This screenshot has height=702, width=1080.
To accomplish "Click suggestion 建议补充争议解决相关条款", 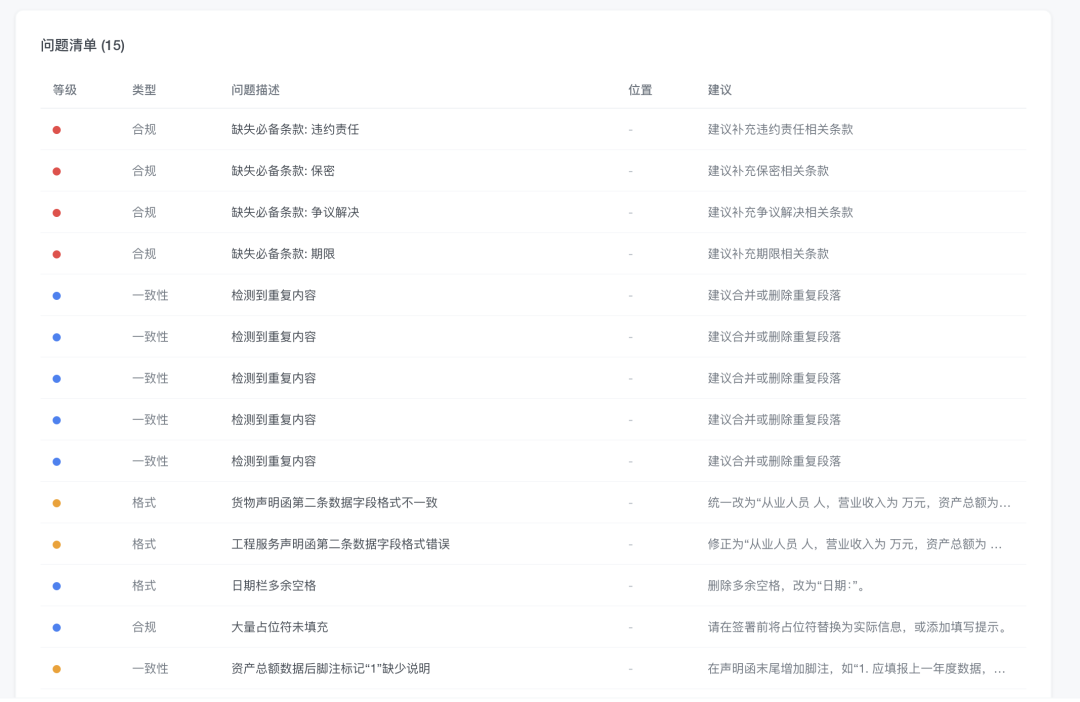I will pos(780,212).
